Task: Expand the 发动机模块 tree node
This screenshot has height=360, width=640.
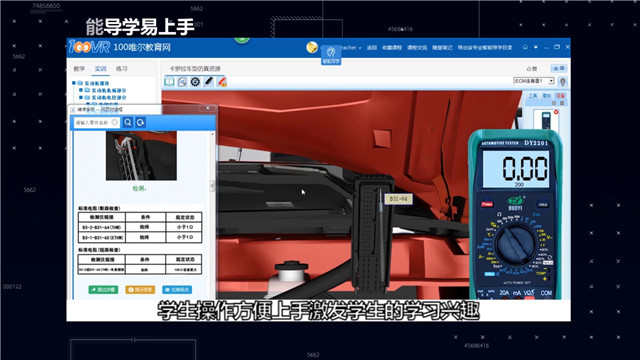Action: [x=74, y=83]
